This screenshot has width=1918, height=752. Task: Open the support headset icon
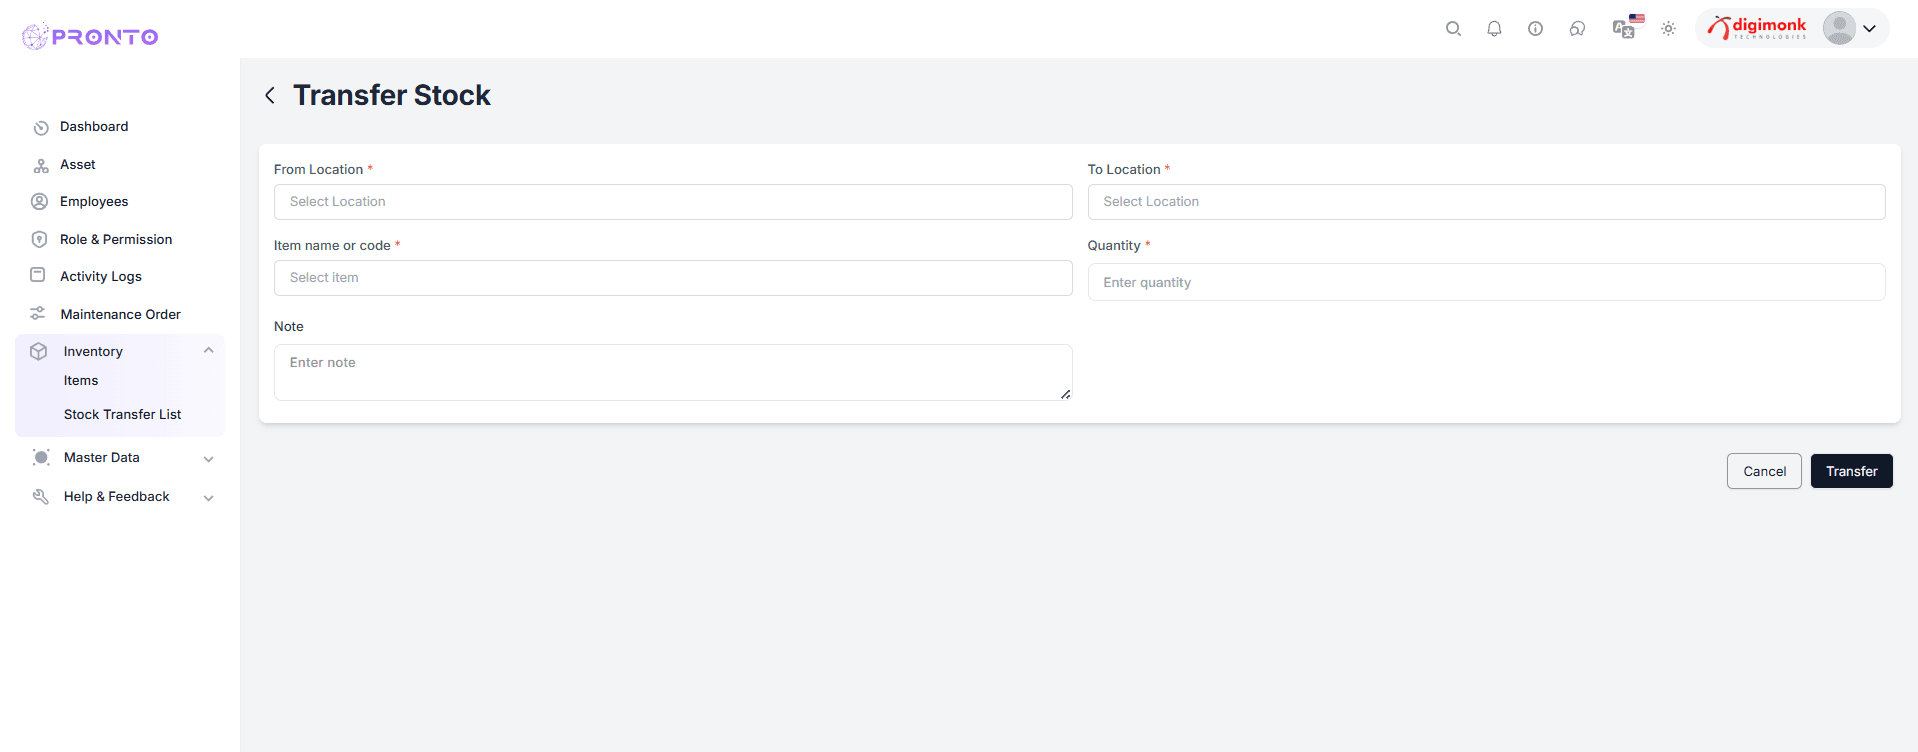(x=1577, y=29)
